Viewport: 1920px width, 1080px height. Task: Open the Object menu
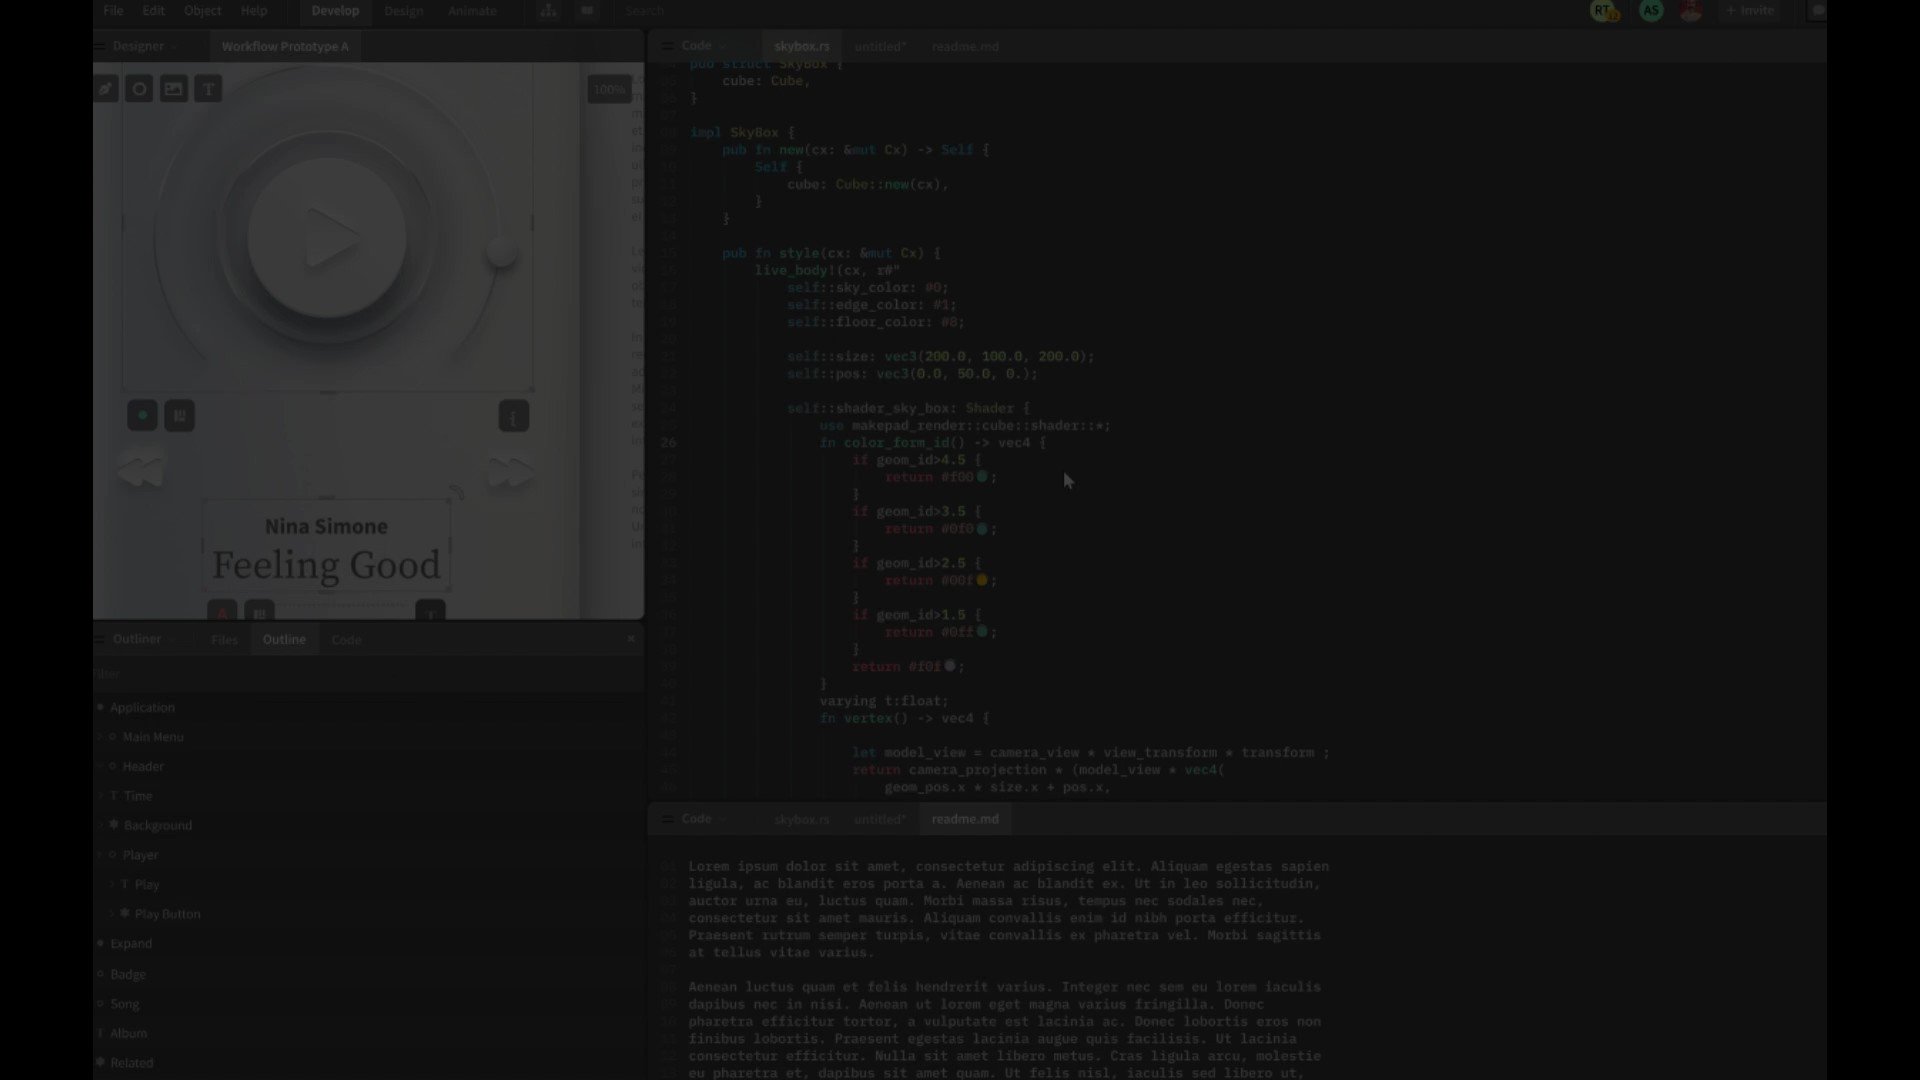pyautogui.click(x=202, y=11)
